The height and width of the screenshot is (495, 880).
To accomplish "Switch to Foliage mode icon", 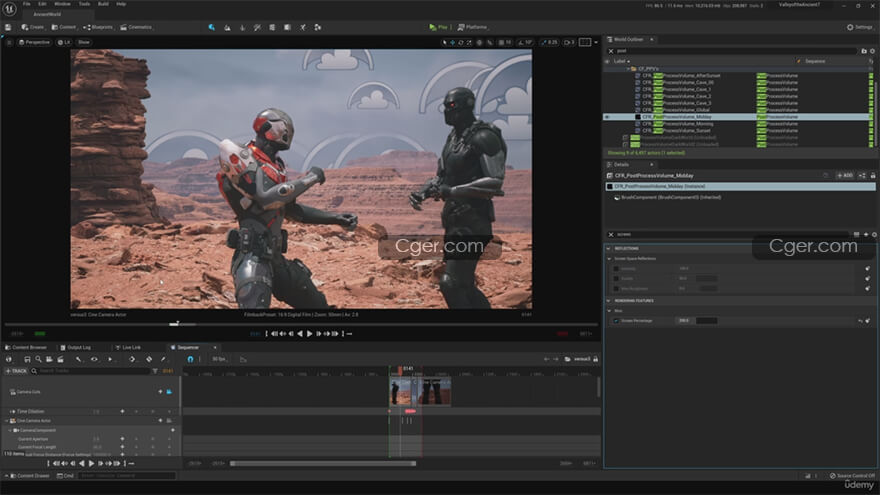I will [x=242, y=27].
